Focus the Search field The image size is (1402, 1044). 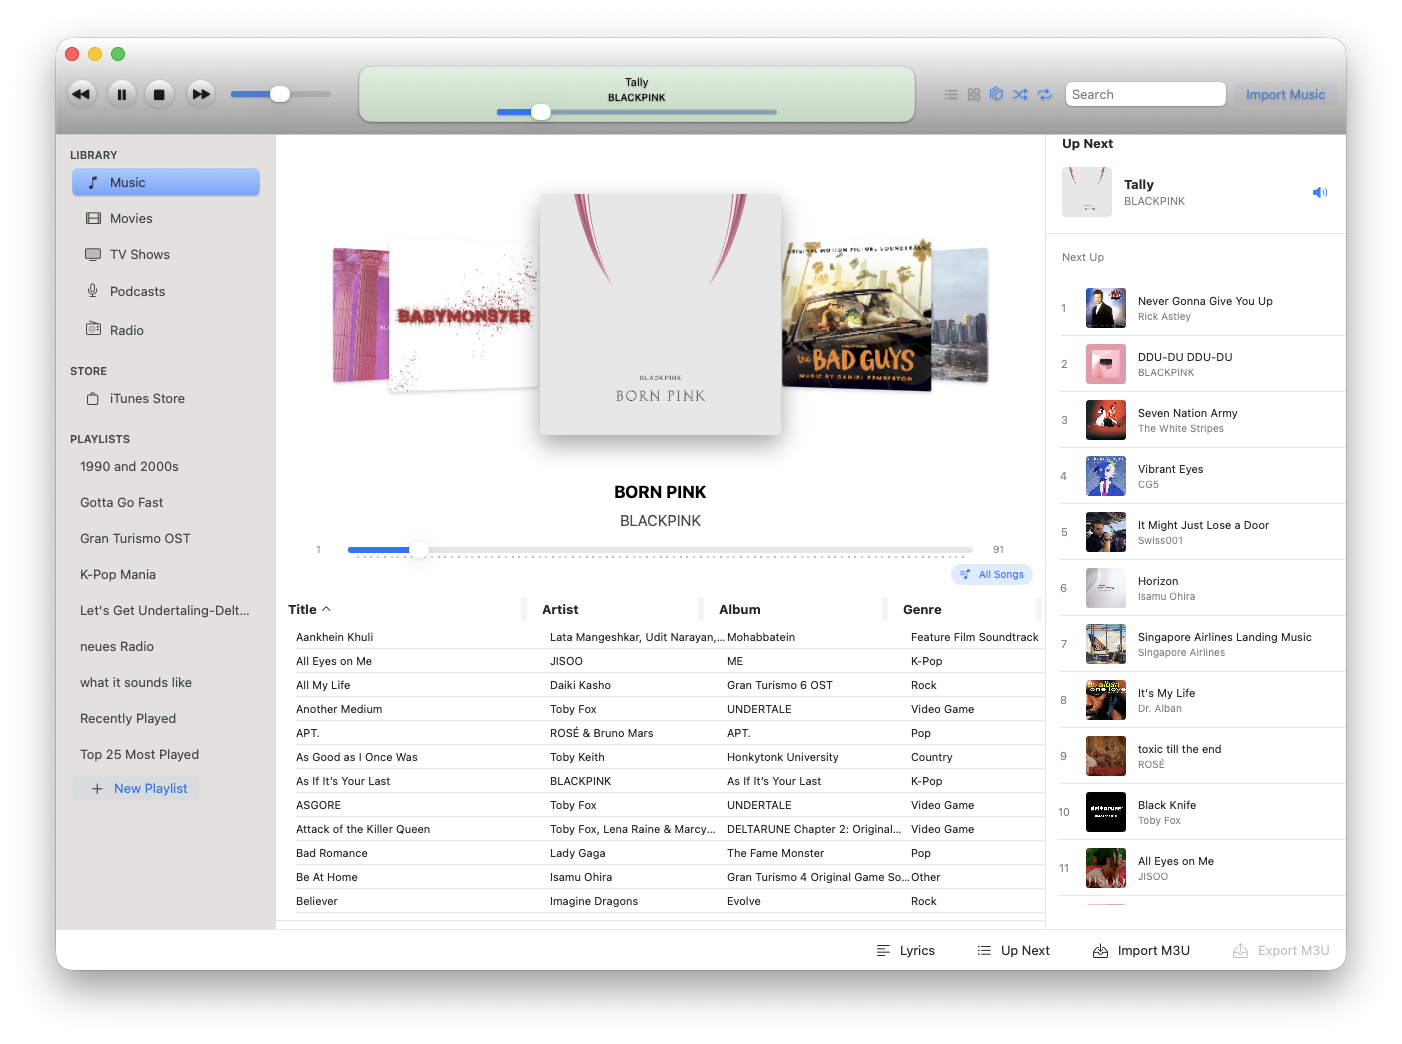[1146, 94]
